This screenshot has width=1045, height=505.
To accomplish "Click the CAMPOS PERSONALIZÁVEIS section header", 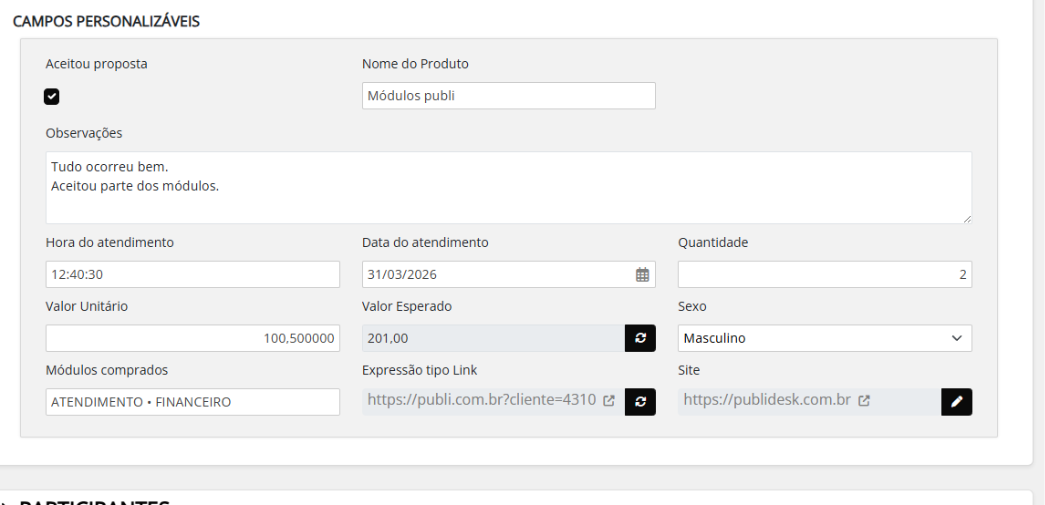I will click(106, 21).
